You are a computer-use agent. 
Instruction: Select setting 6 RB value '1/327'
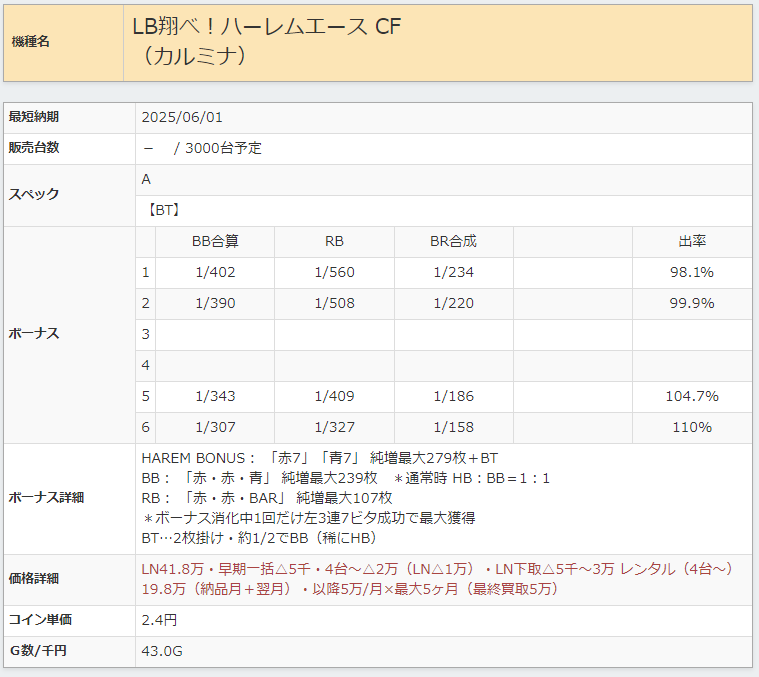tap(334, 427)
